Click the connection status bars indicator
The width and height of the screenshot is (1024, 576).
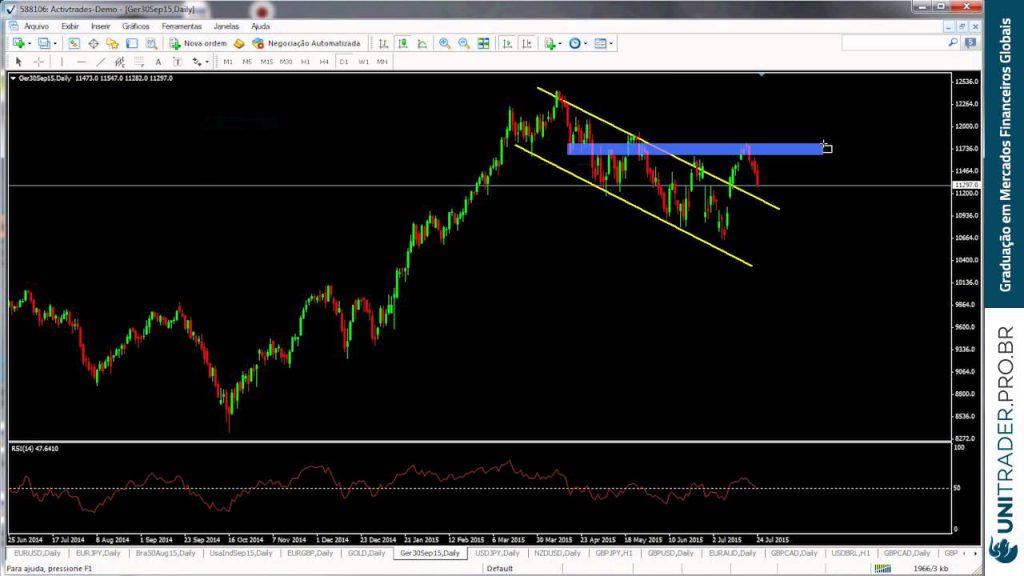(x=882, y=569)
